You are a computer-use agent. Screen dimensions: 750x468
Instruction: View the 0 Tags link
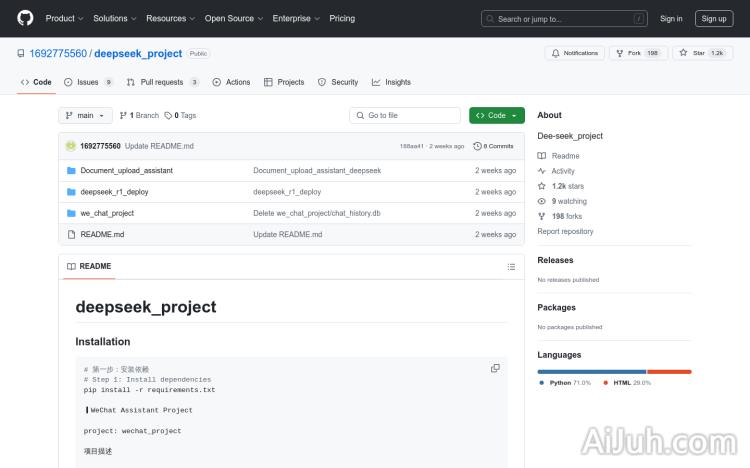pos(180,115)
